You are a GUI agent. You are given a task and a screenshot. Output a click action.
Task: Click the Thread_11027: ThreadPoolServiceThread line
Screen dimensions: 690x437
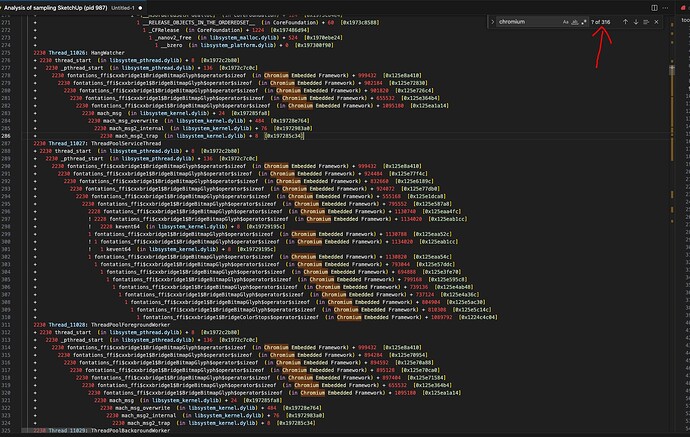[x=97, y=143]
